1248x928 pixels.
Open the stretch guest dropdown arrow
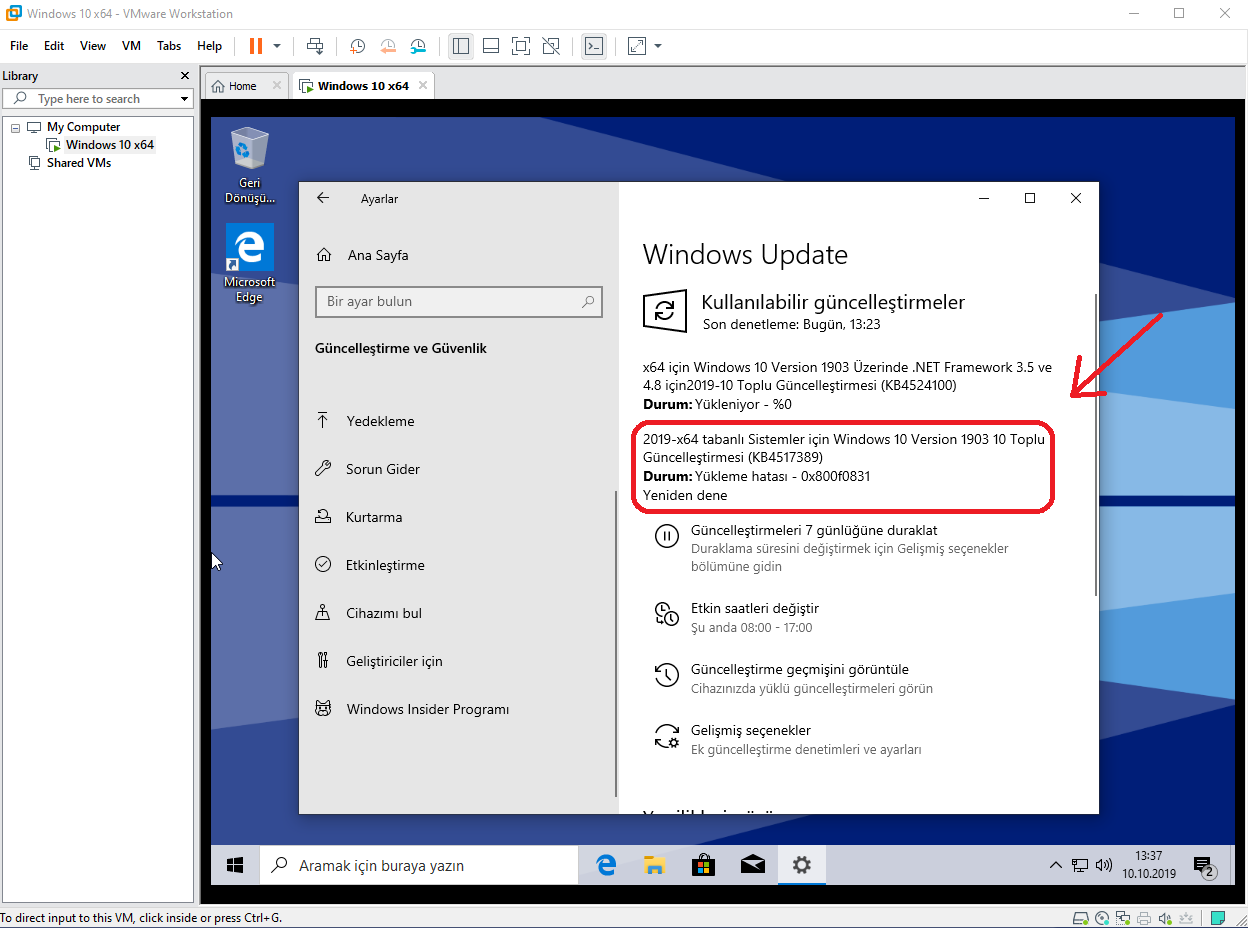coord(658,46)
